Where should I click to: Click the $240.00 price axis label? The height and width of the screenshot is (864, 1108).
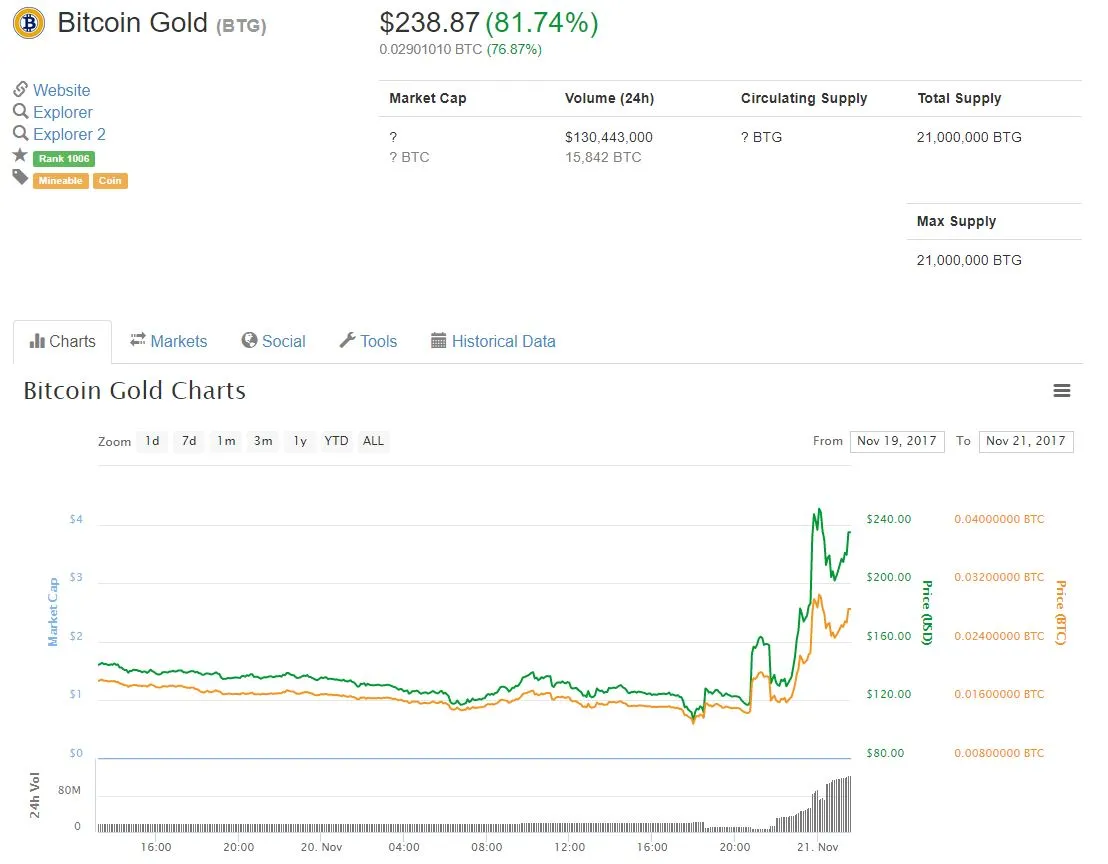pyautogui.click(x=888, y=519)
